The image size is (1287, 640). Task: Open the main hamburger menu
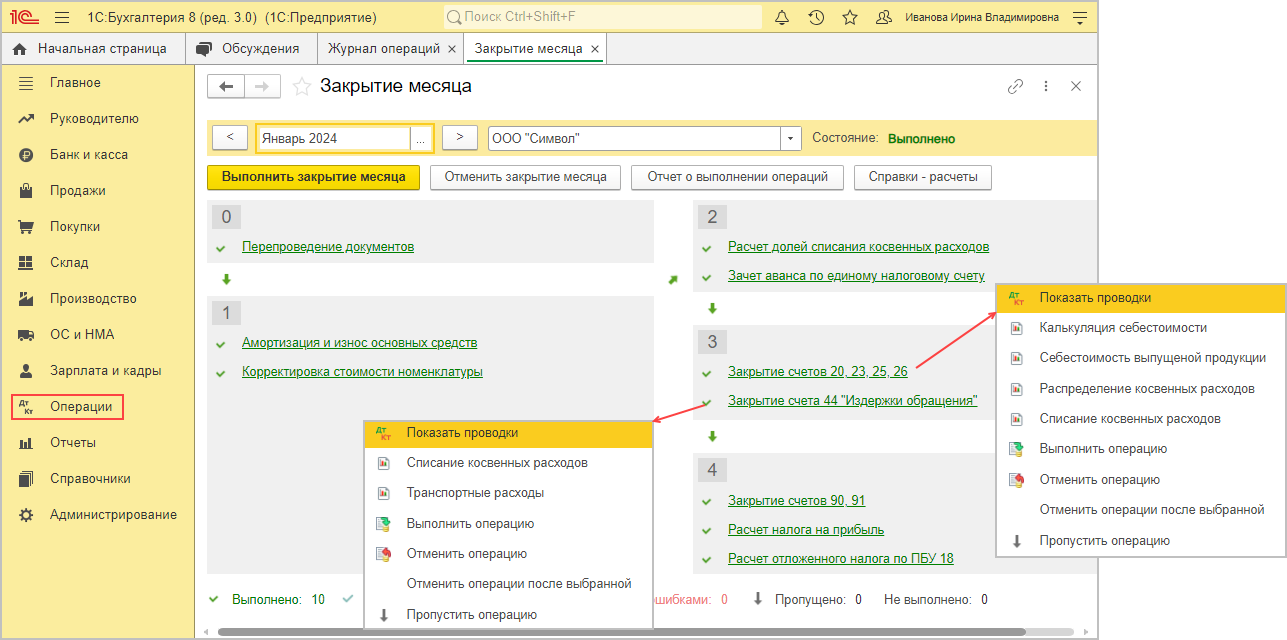click(x=62, y=18)
